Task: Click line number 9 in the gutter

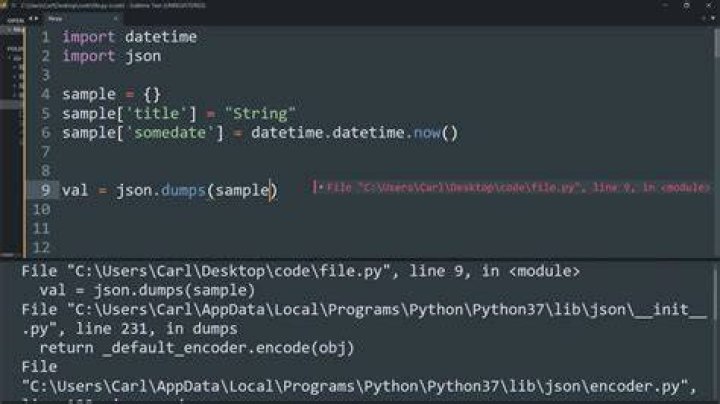Action: pos(45,190)
